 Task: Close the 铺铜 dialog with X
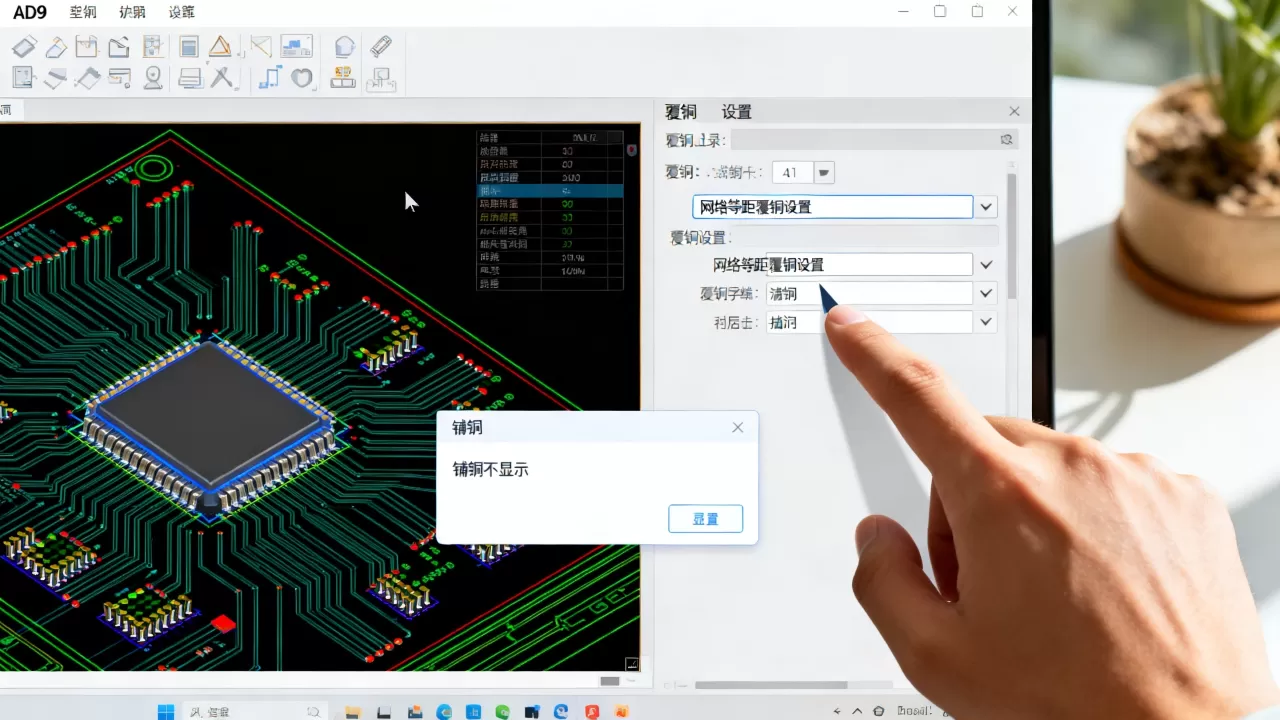[738, 427]
